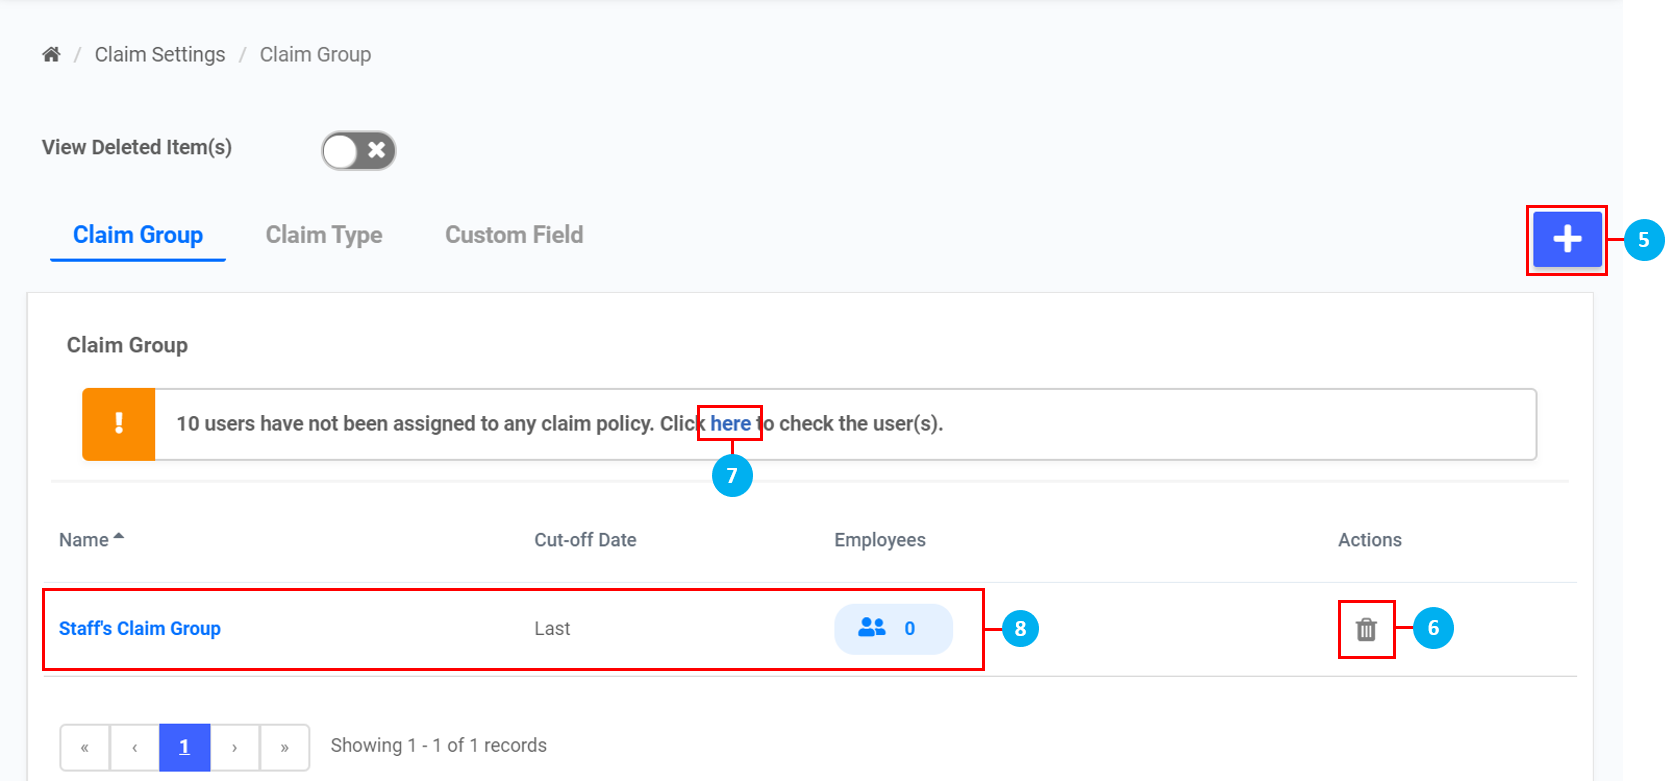
Task: Open the Staff's Claim Group entry
Action: click(140, 629)
